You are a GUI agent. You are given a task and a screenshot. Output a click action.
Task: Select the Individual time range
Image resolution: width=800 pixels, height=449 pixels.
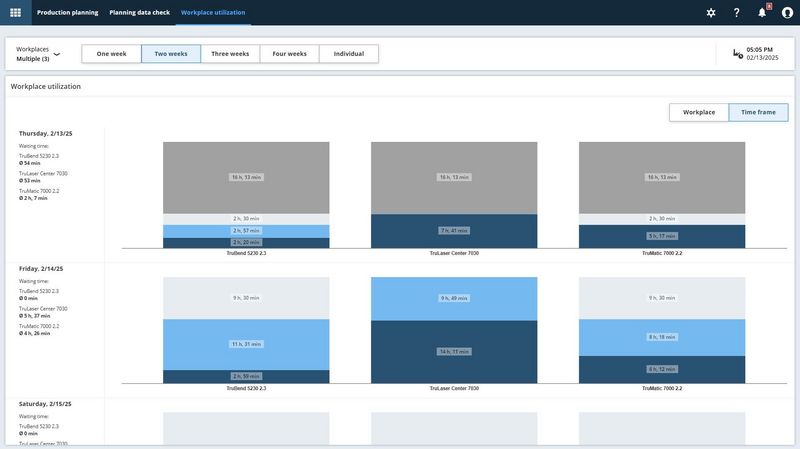point(349,54)
